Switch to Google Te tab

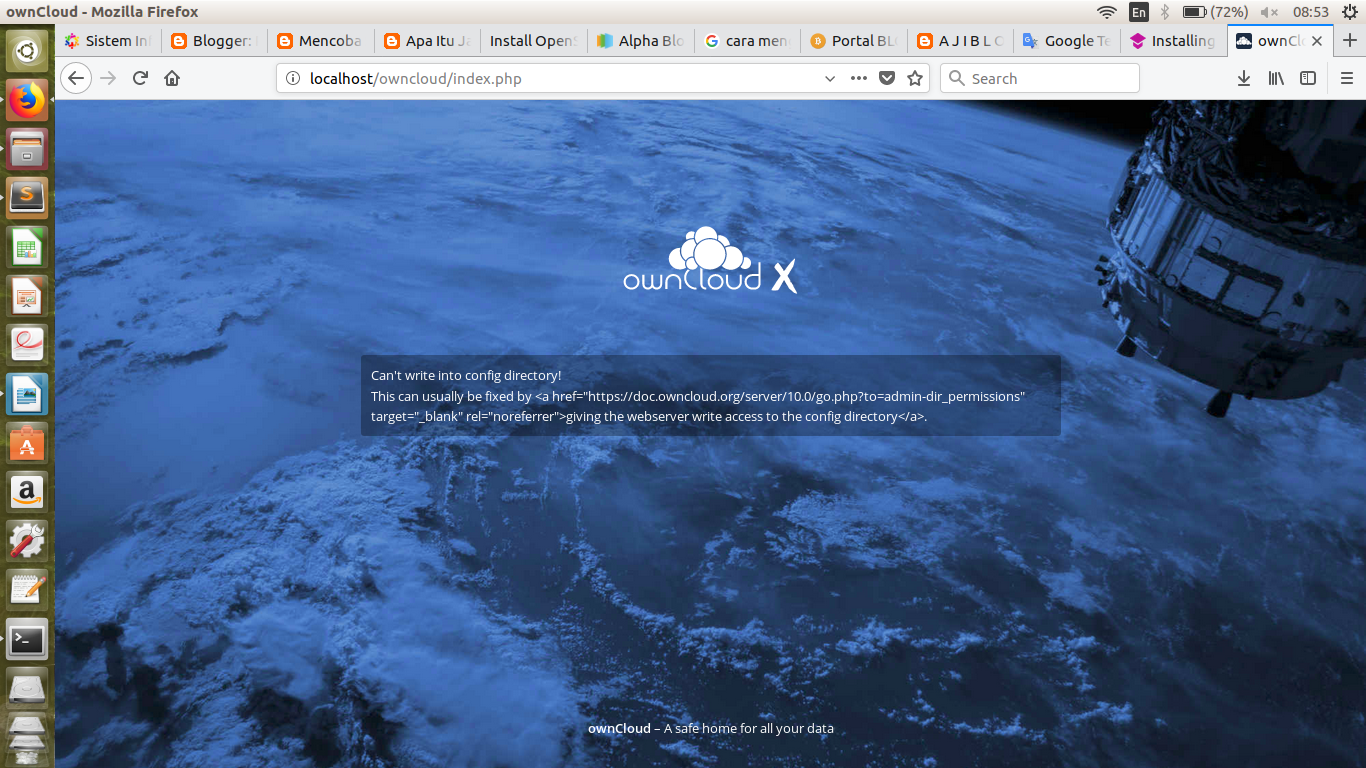tap(1067, 41)
